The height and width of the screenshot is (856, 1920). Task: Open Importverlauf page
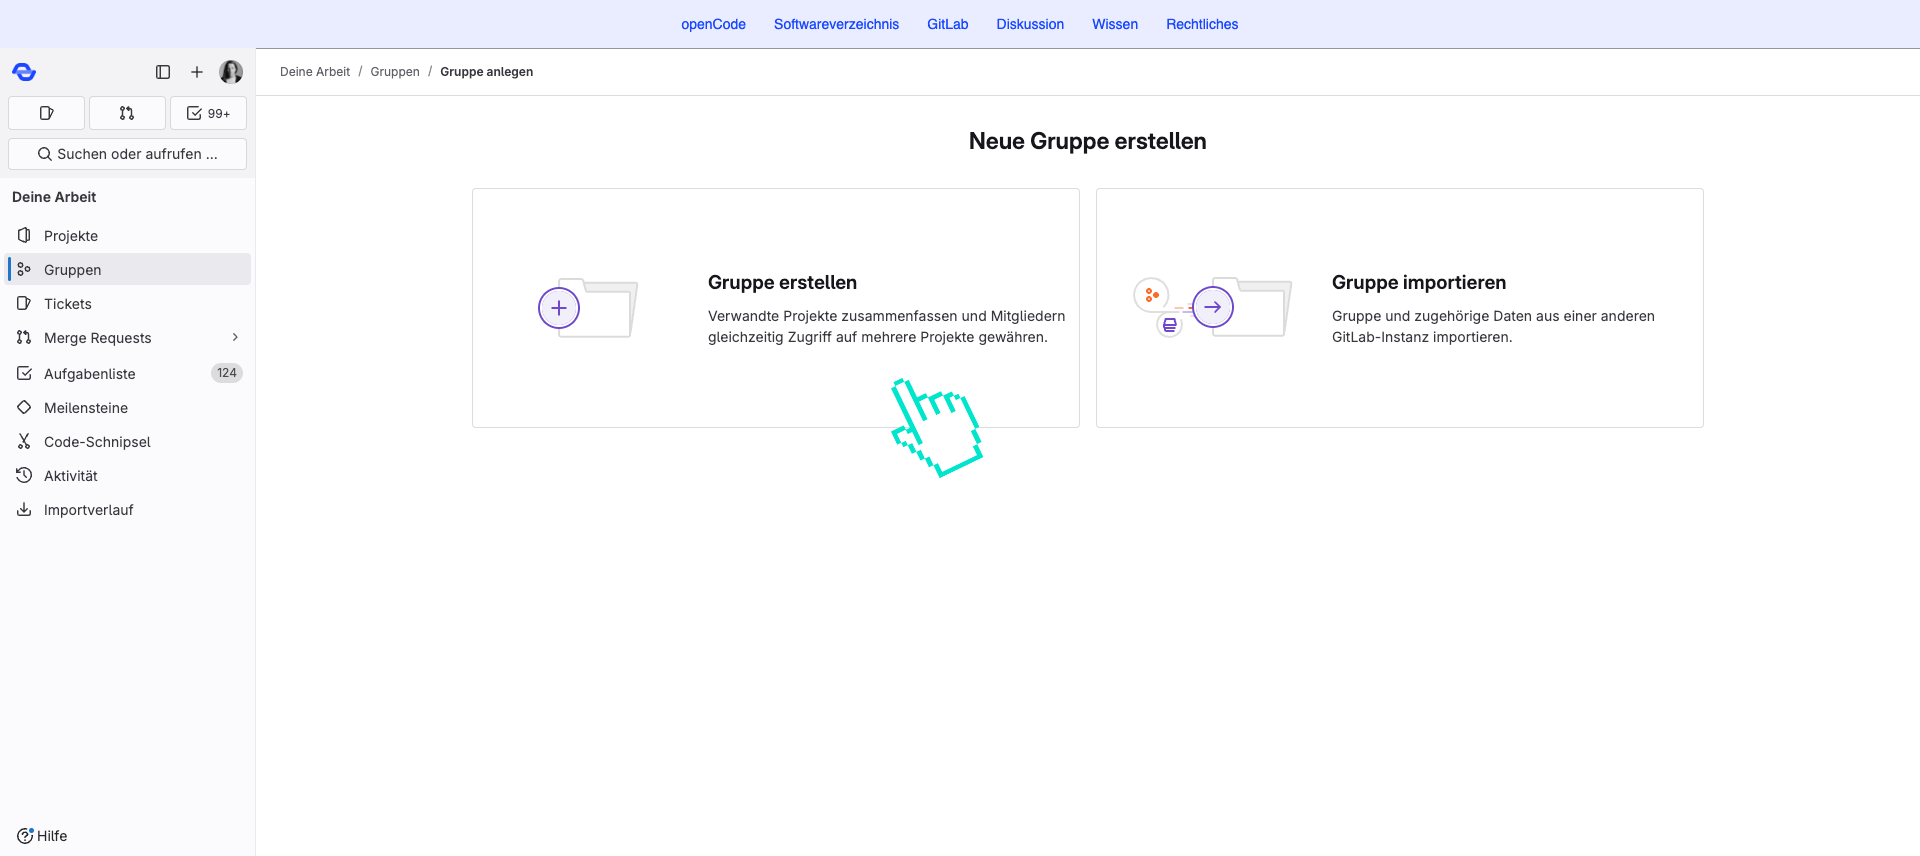coord(88,510)
